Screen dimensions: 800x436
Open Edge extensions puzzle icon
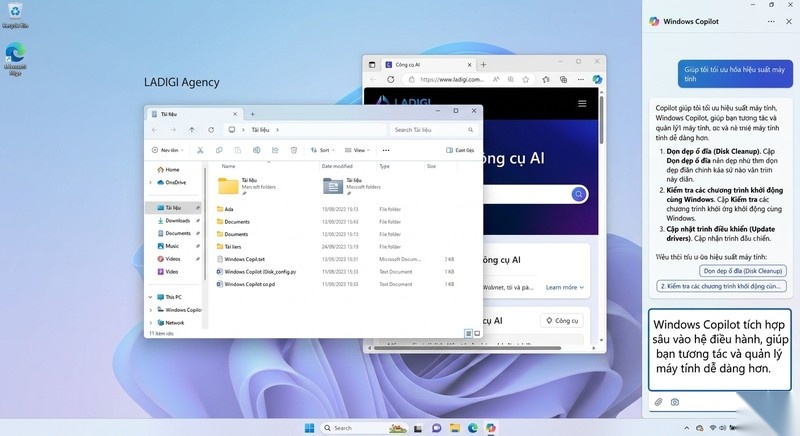(546, 80)
